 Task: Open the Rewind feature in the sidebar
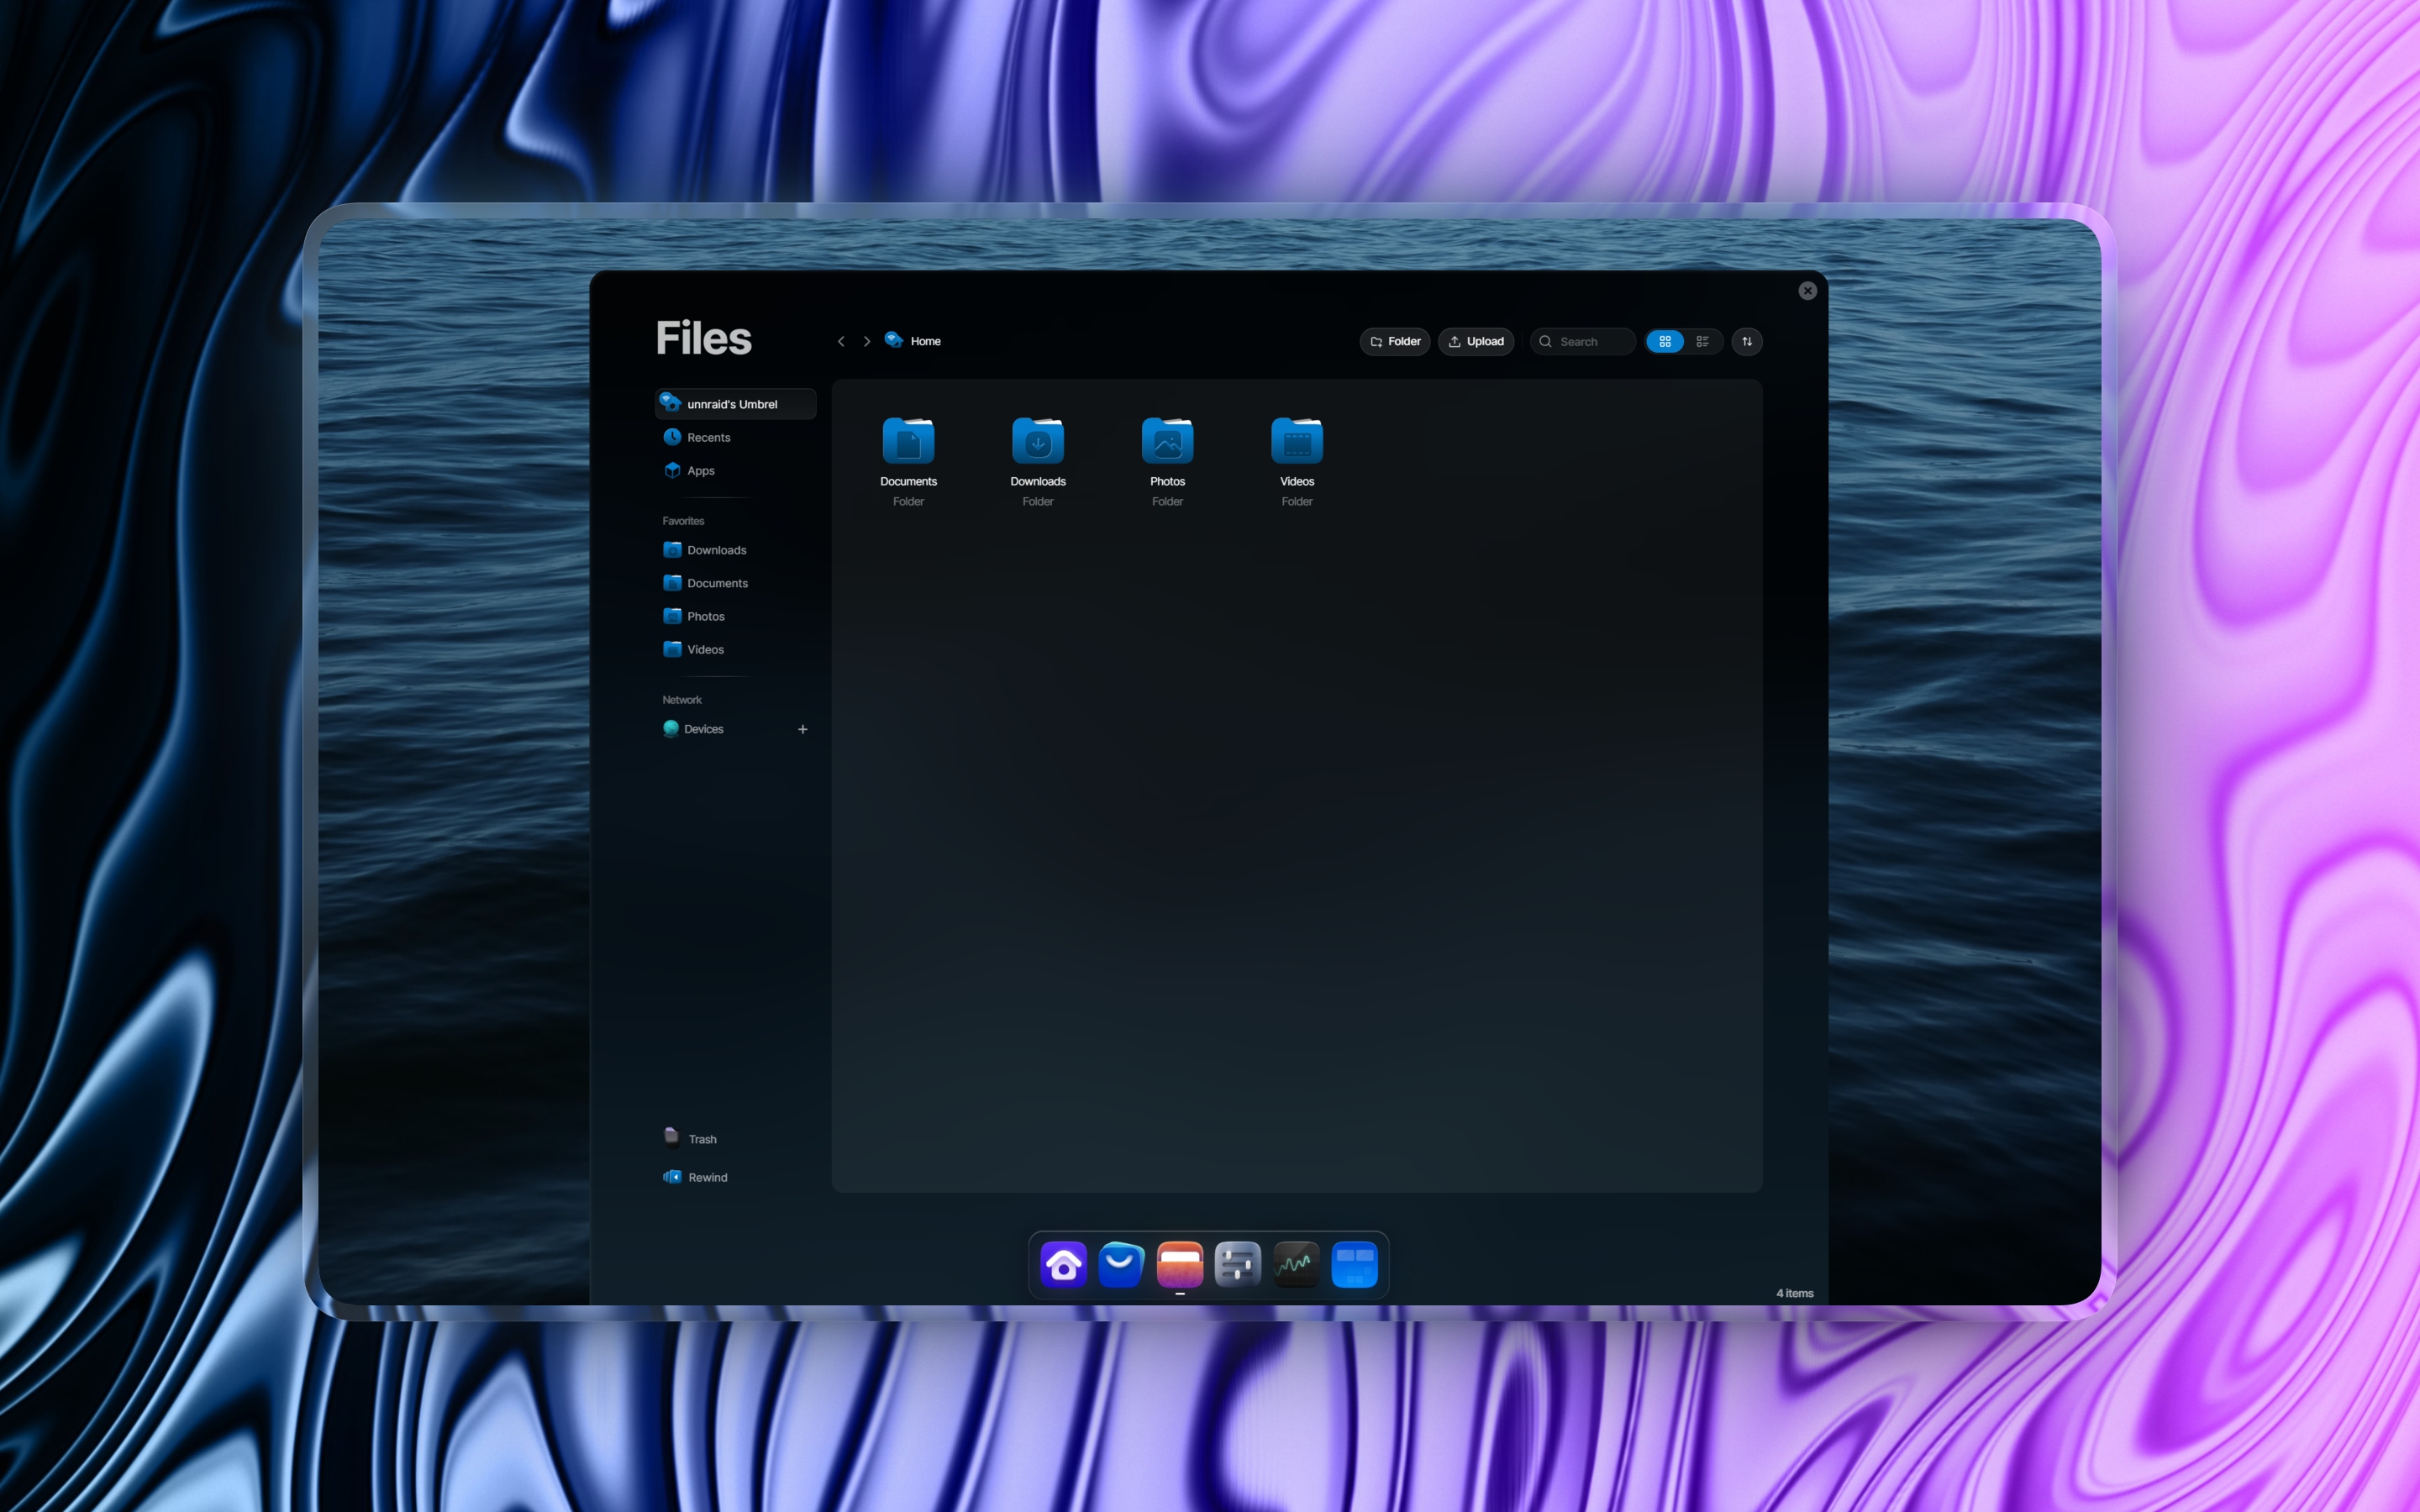(x=707, y=1177)
